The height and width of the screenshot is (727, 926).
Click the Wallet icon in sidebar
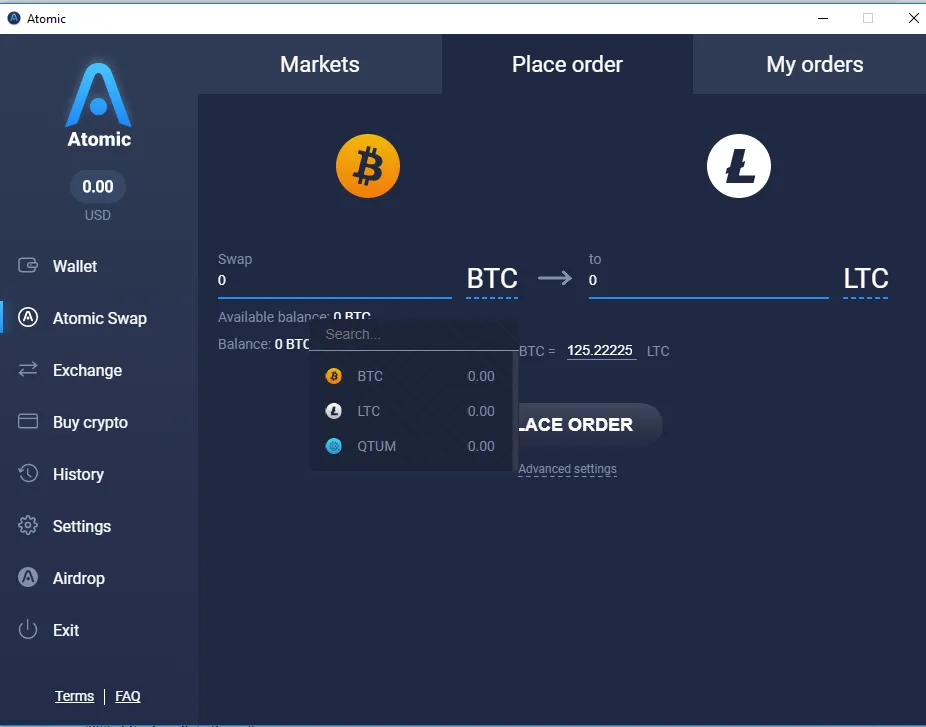28,265
